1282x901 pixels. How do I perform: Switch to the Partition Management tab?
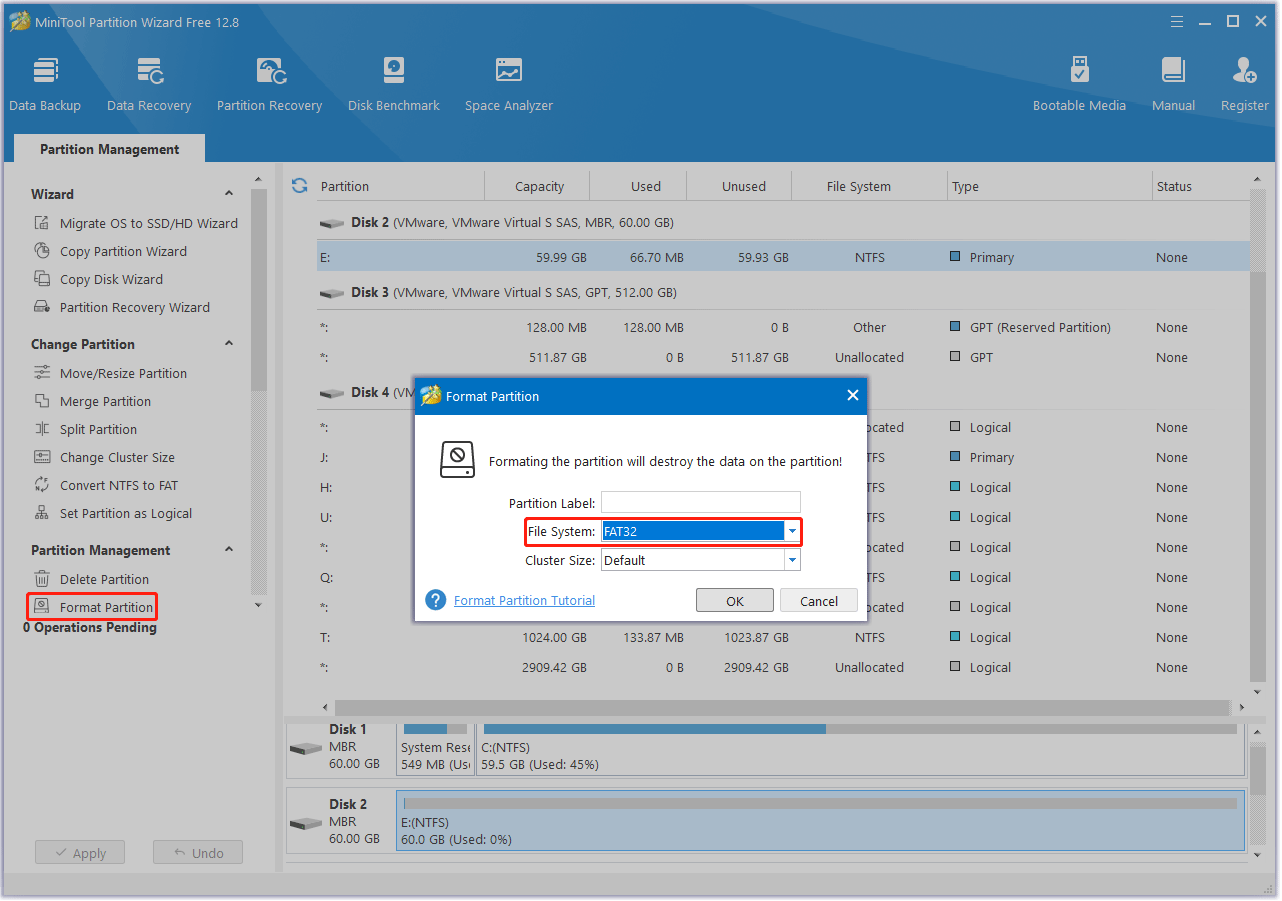[110, 149]
